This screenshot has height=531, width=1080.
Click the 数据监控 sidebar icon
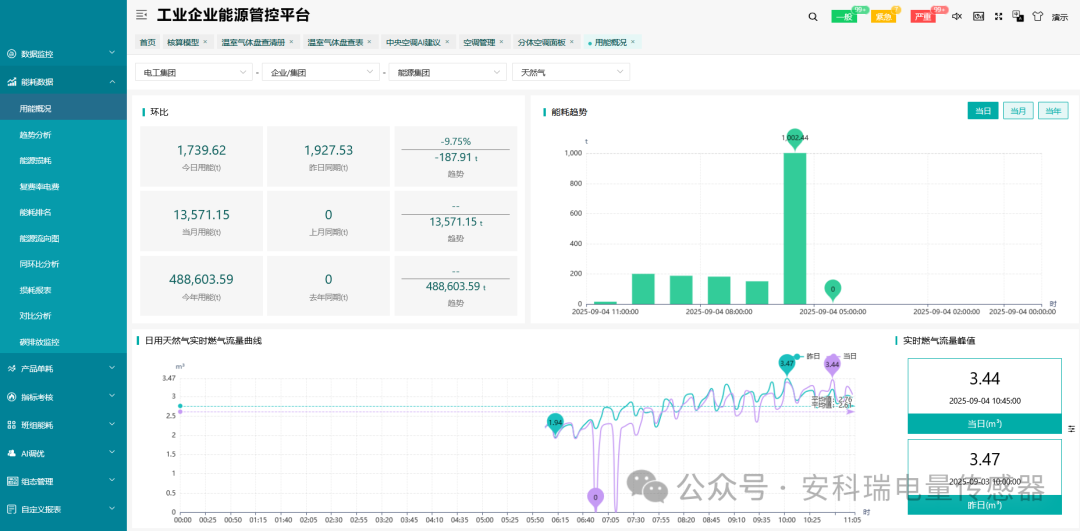coord(11,54)
